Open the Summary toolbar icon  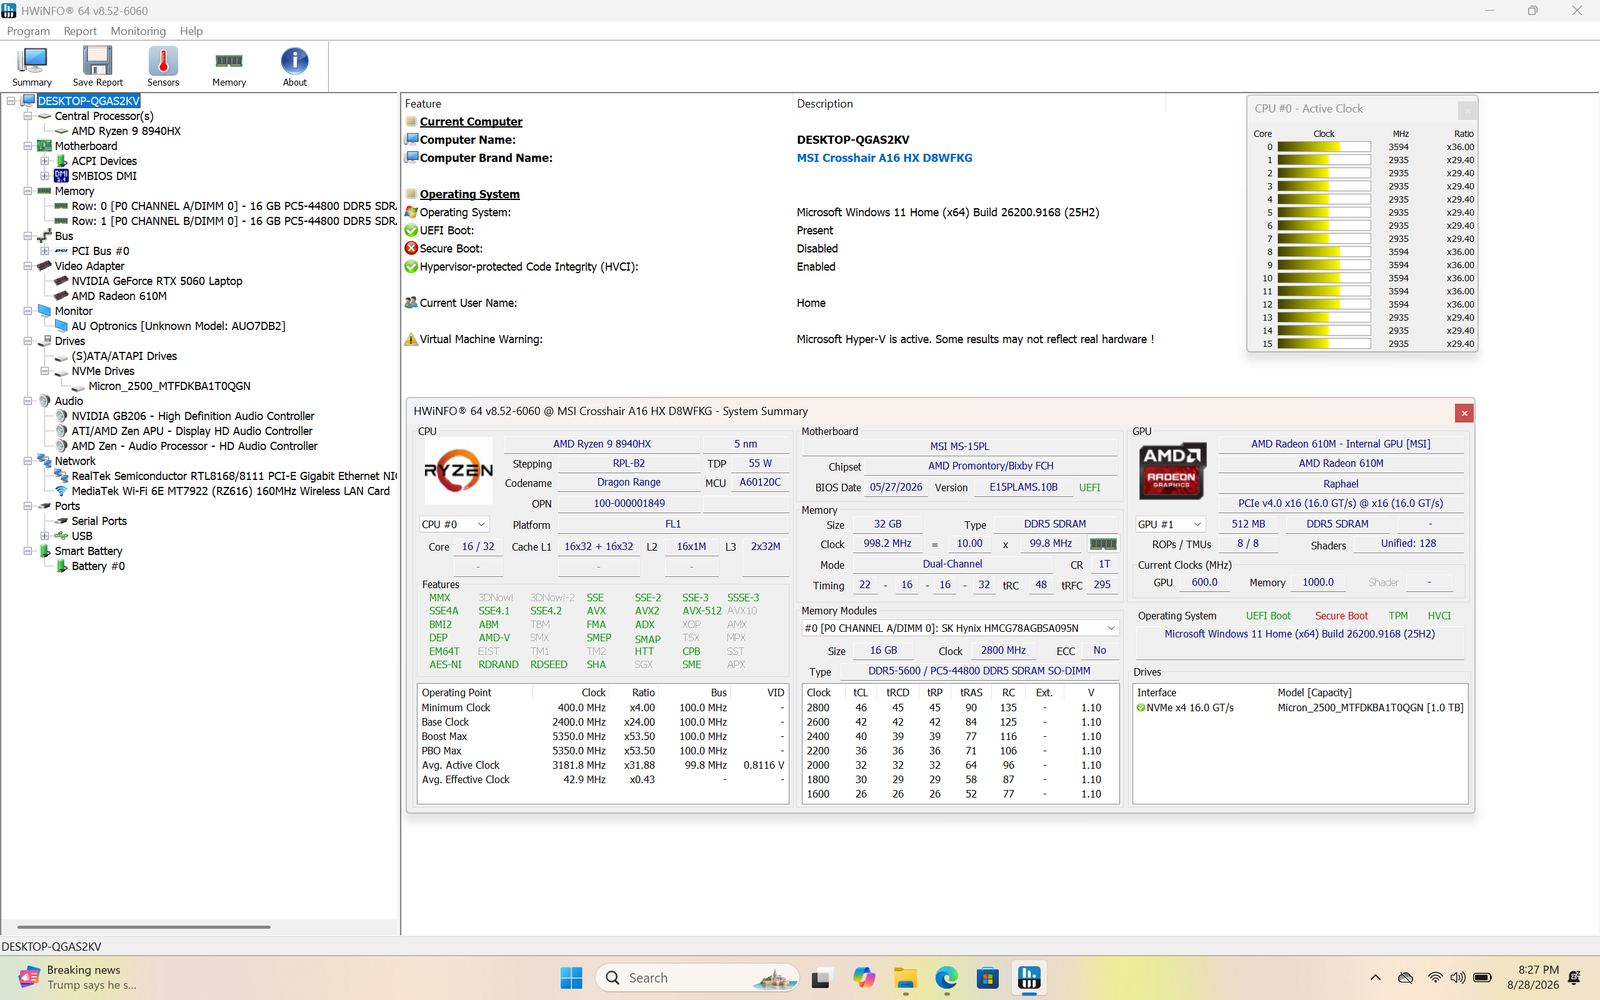click(x=32, y=67)
